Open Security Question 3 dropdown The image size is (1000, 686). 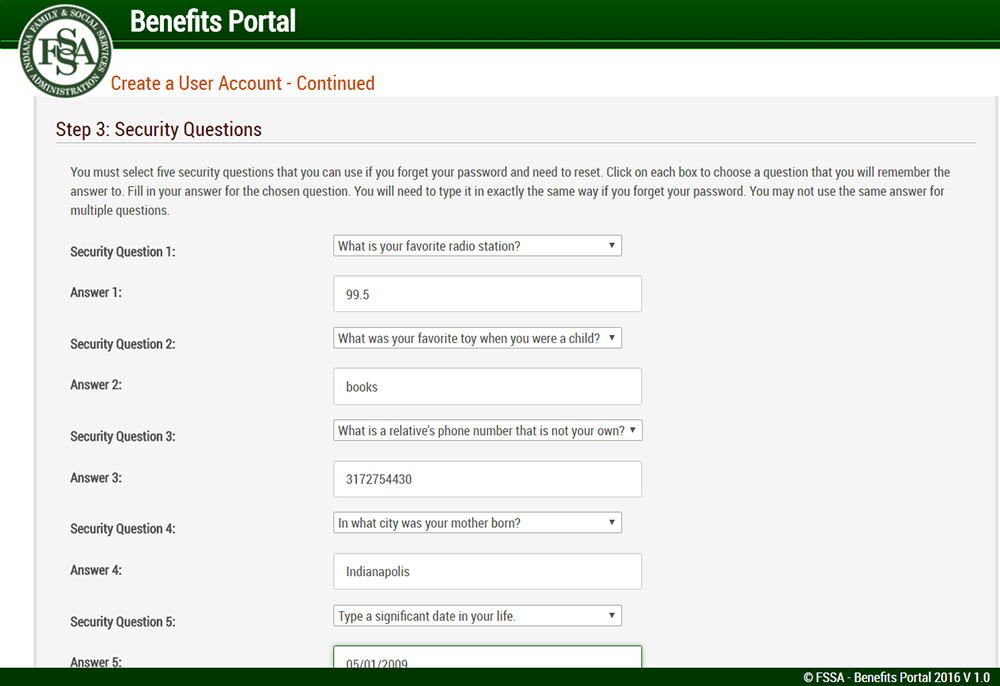point(487,430)
